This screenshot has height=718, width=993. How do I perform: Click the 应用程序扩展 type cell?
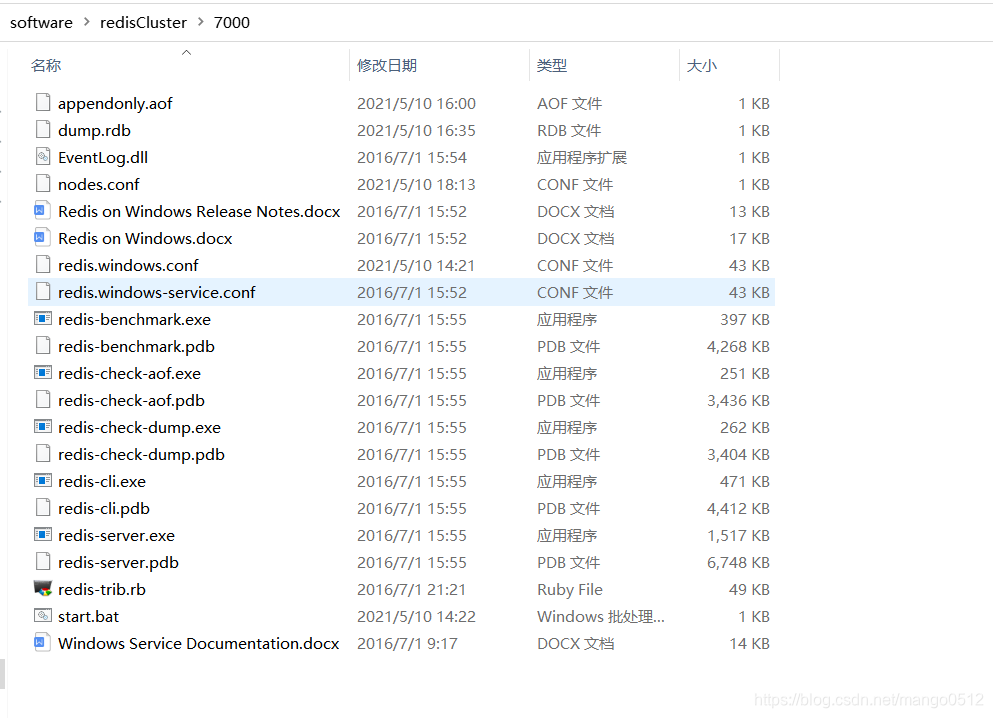582,157
